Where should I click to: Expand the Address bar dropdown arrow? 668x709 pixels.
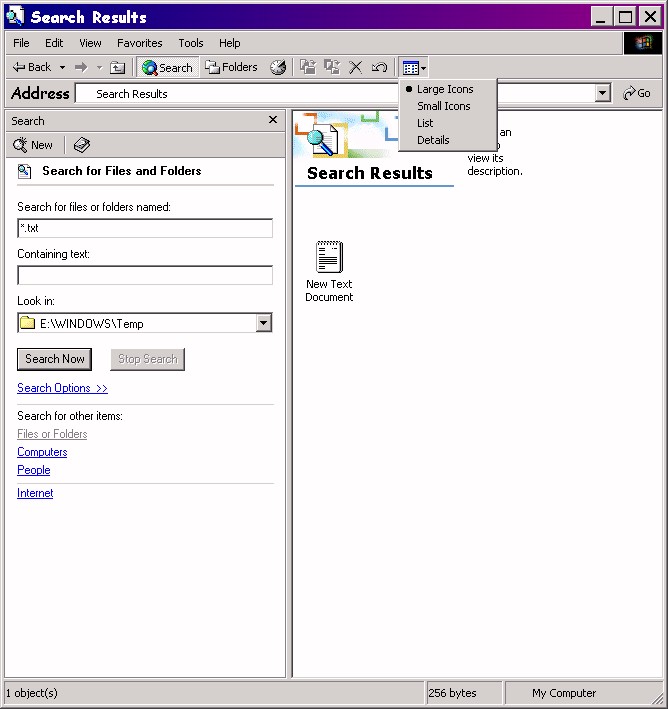point(602,94)
